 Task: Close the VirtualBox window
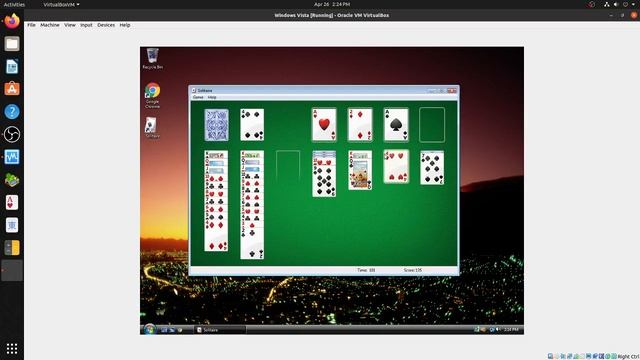[634, 15]
